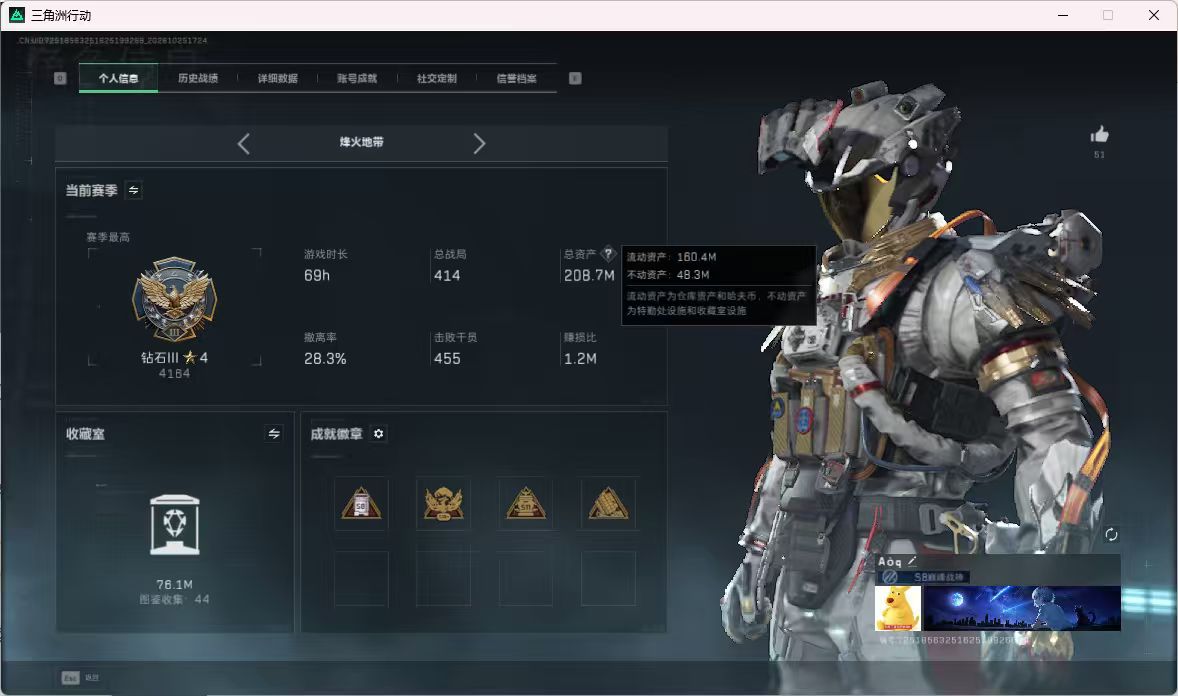Image resolution: width=1178 pixels, height=696 pixels.
Task: Open the 详细数据 tab
Action: (x=278, y=78)
